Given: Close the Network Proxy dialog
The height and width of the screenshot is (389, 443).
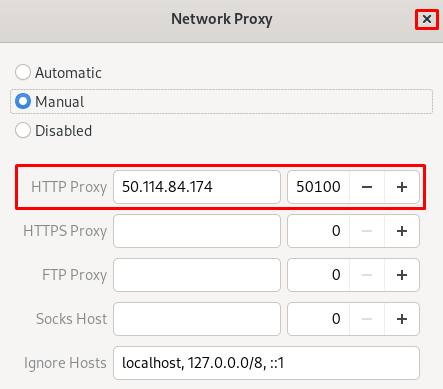Looking at the screenshot, I should pos(427,19).
